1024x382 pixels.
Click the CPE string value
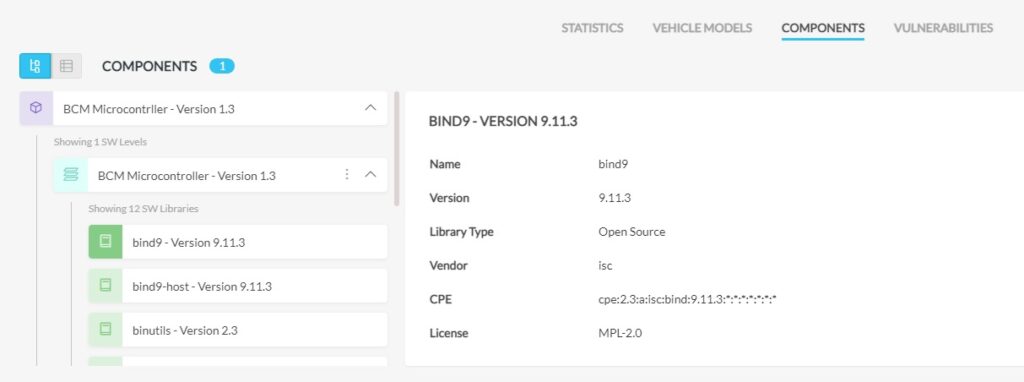point(687,300)
